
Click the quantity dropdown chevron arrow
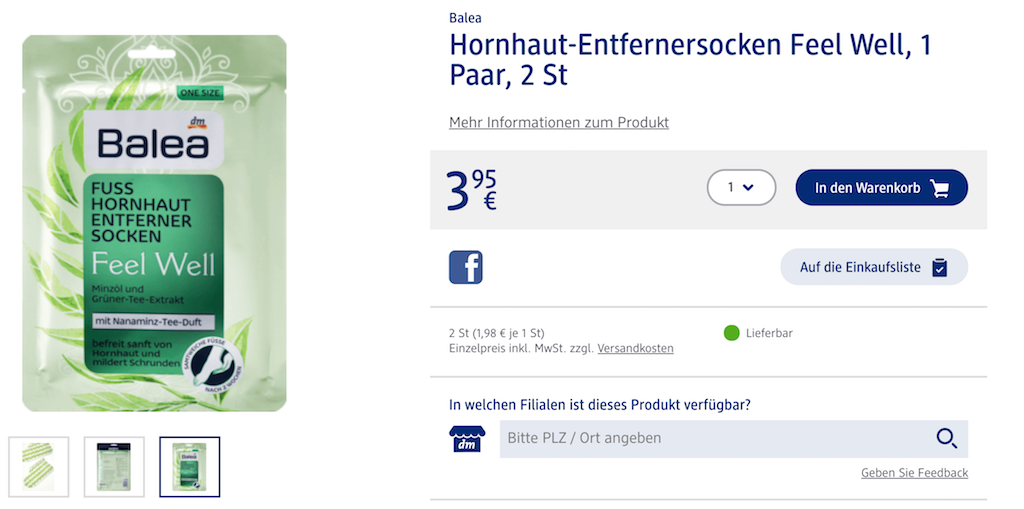pos(748,187)
